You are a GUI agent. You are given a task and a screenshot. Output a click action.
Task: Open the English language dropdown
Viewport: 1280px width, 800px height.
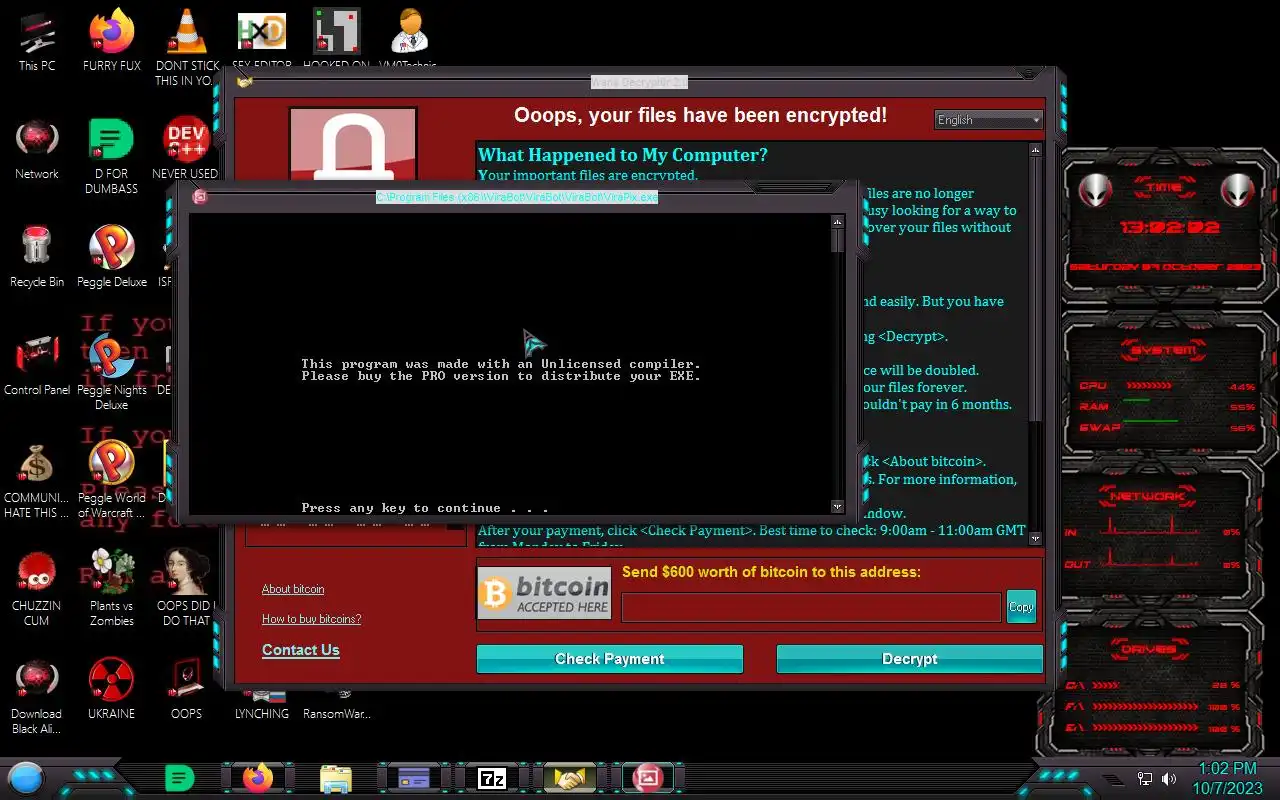coord(988,119)
